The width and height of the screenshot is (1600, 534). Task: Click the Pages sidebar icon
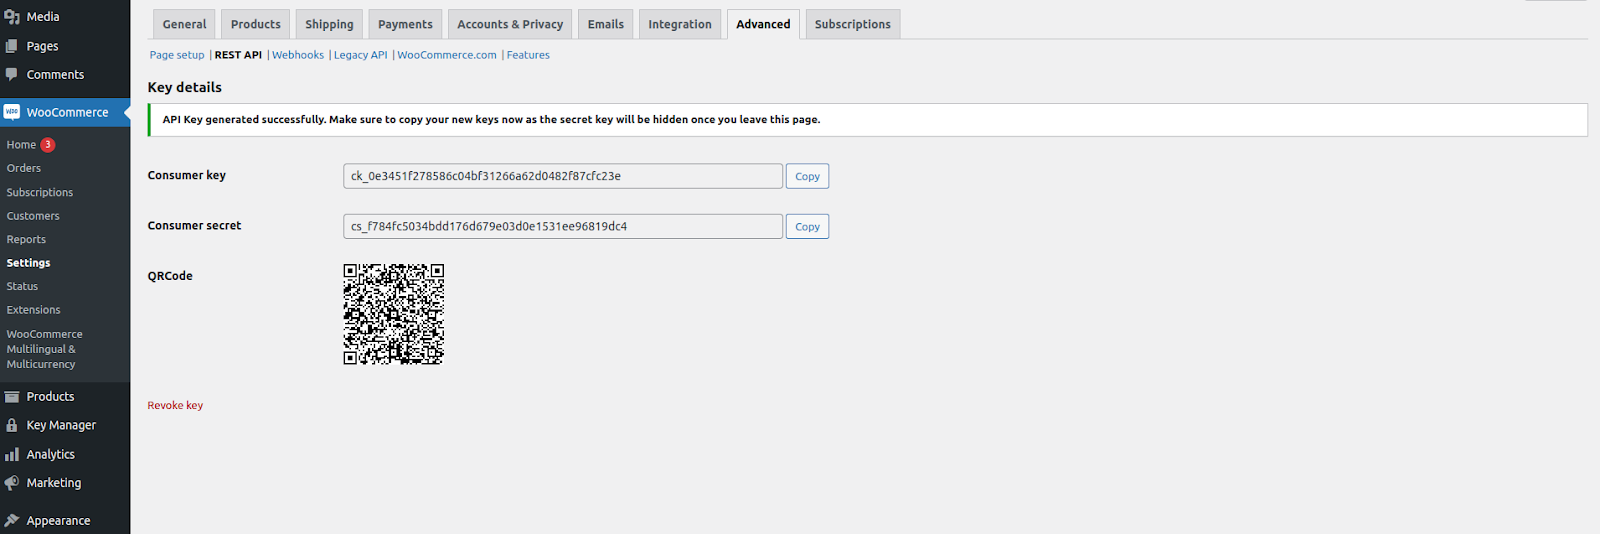click(12, 46)
